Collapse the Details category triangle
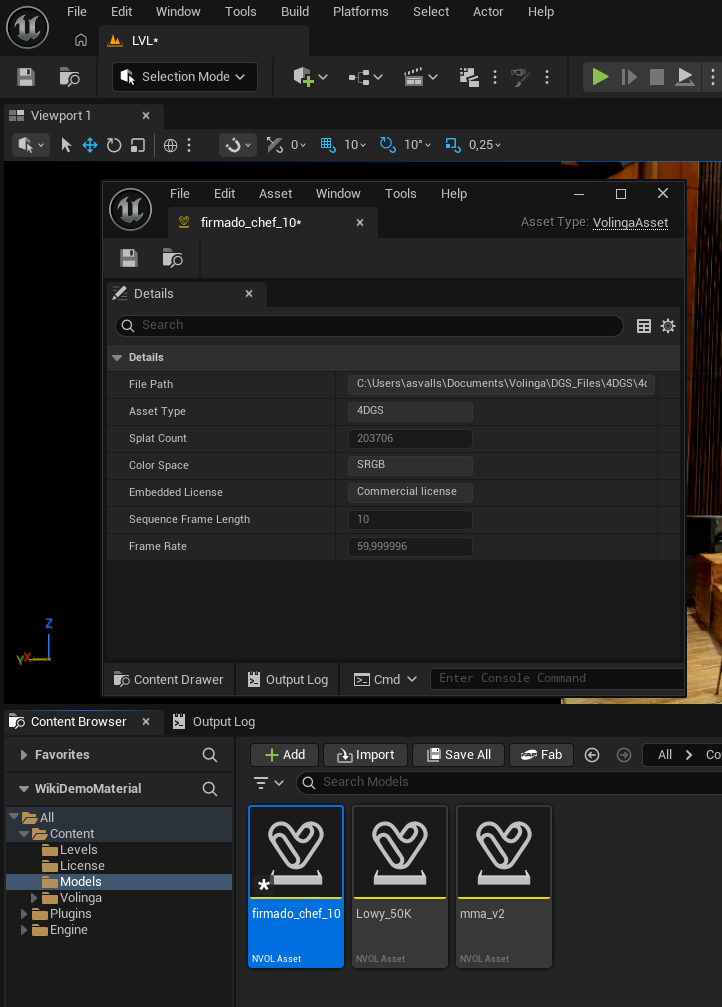The image size is (722, 1007). pos(117,358)
